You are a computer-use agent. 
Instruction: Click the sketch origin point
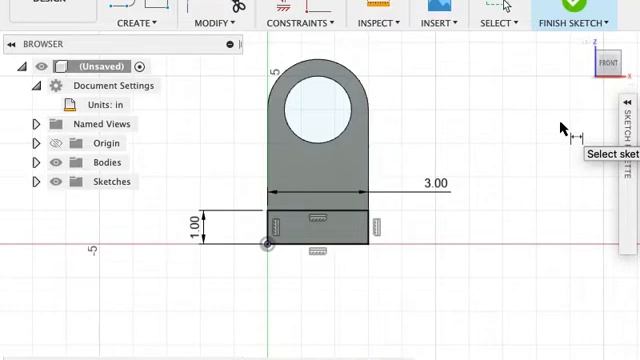click(267, 244)
